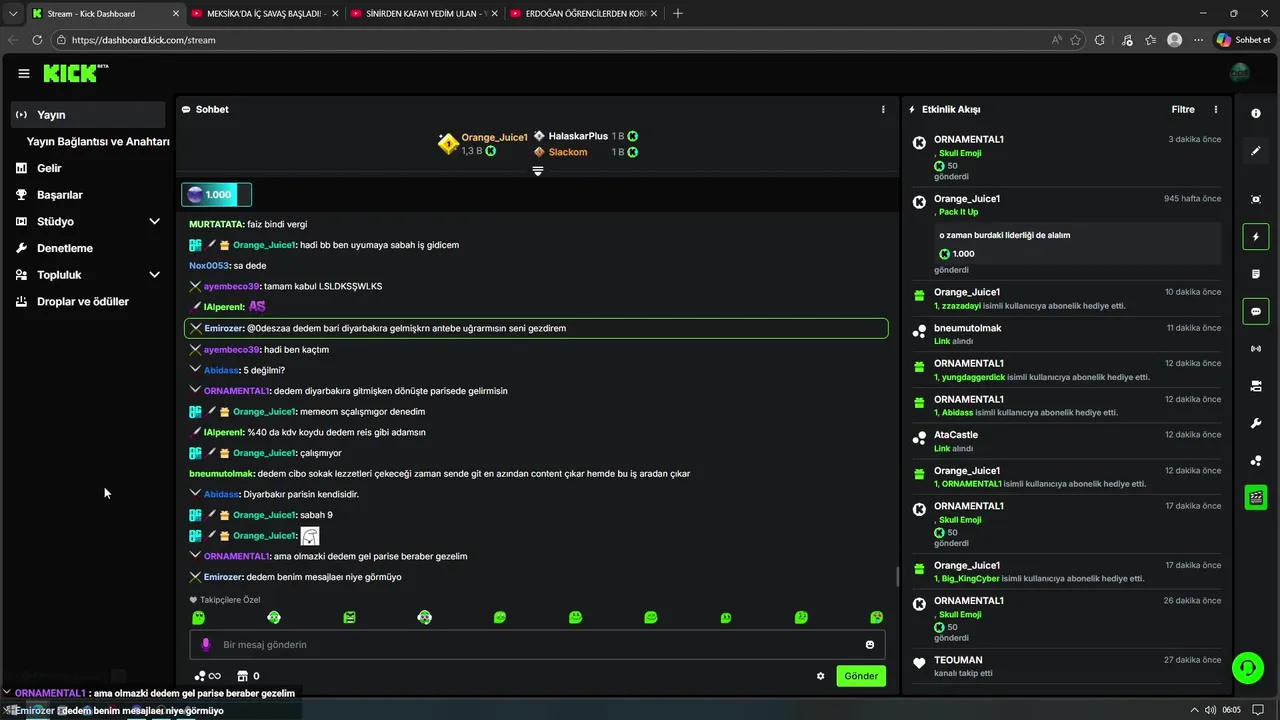The image size is (1280, 720).
Task: Open Filtre in Etkinlik Akışı
Action: coord(1183,109)
